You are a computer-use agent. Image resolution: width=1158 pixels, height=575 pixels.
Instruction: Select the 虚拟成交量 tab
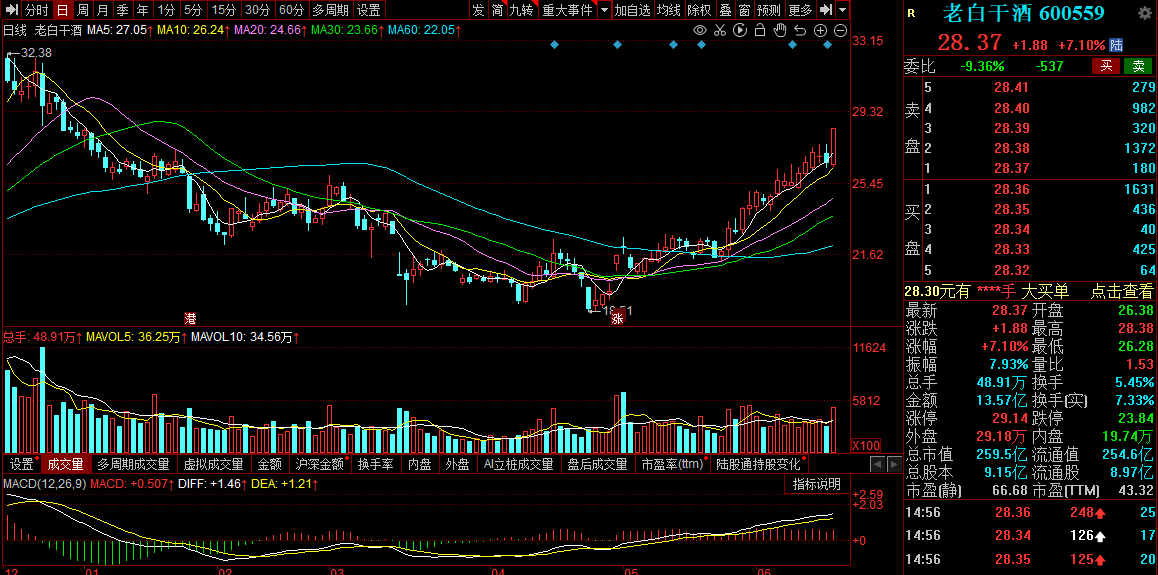coord(213,464)
